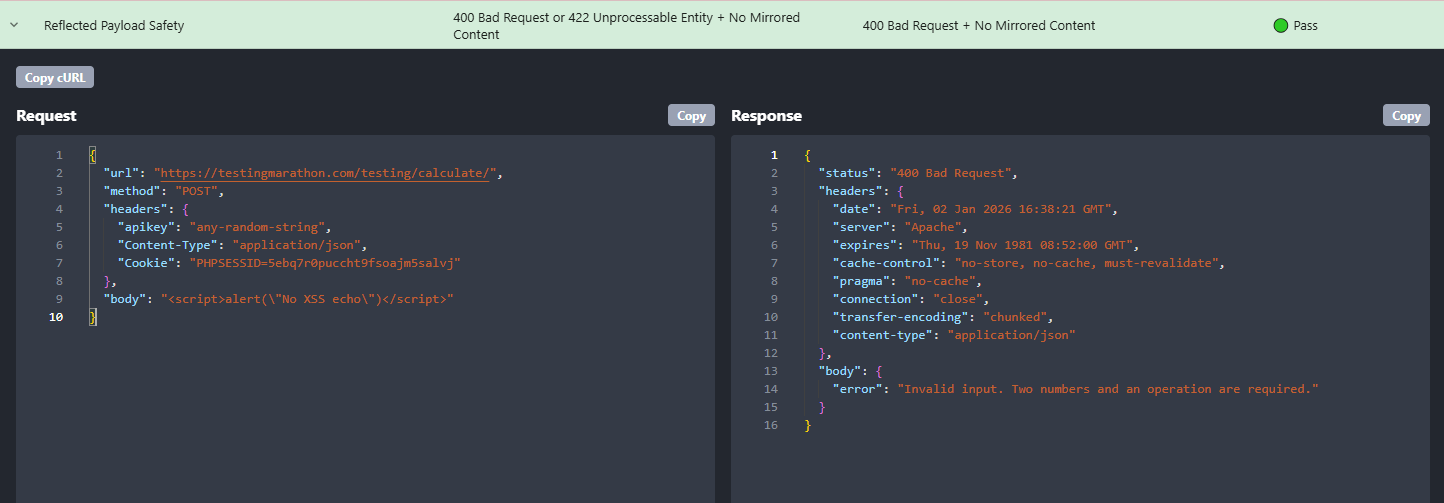Click line number 10 in Request editor
Viewport: 1444px width, 503px height.
coord(55,317)
